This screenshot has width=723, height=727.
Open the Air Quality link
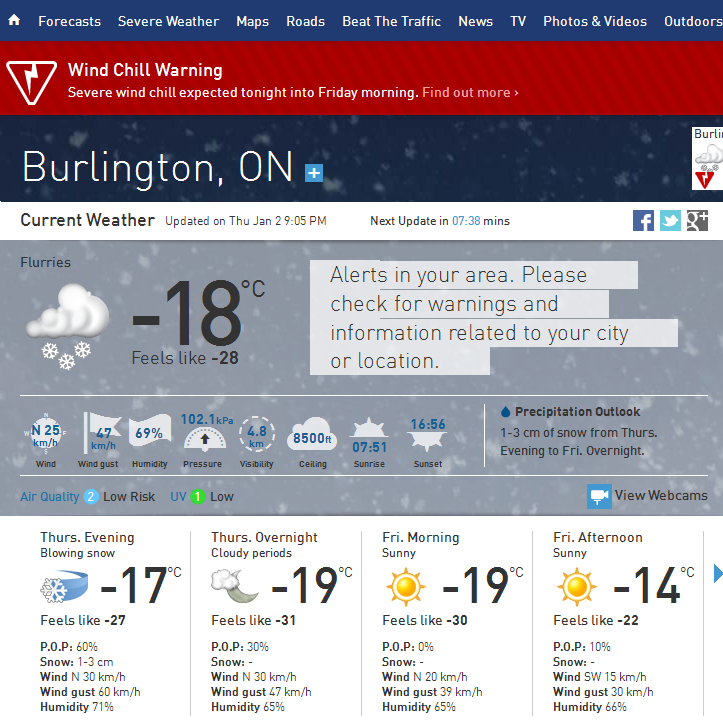point(50,497)
